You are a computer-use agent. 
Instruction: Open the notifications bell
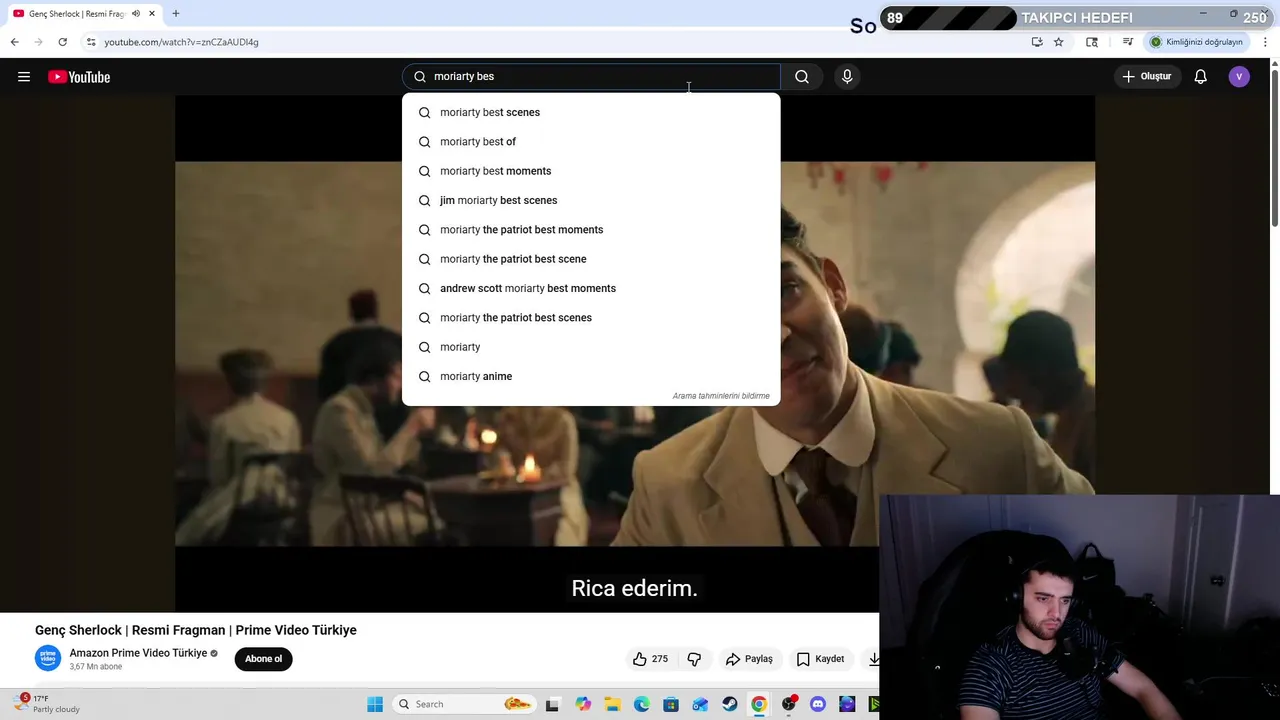tap(1201, 77)
